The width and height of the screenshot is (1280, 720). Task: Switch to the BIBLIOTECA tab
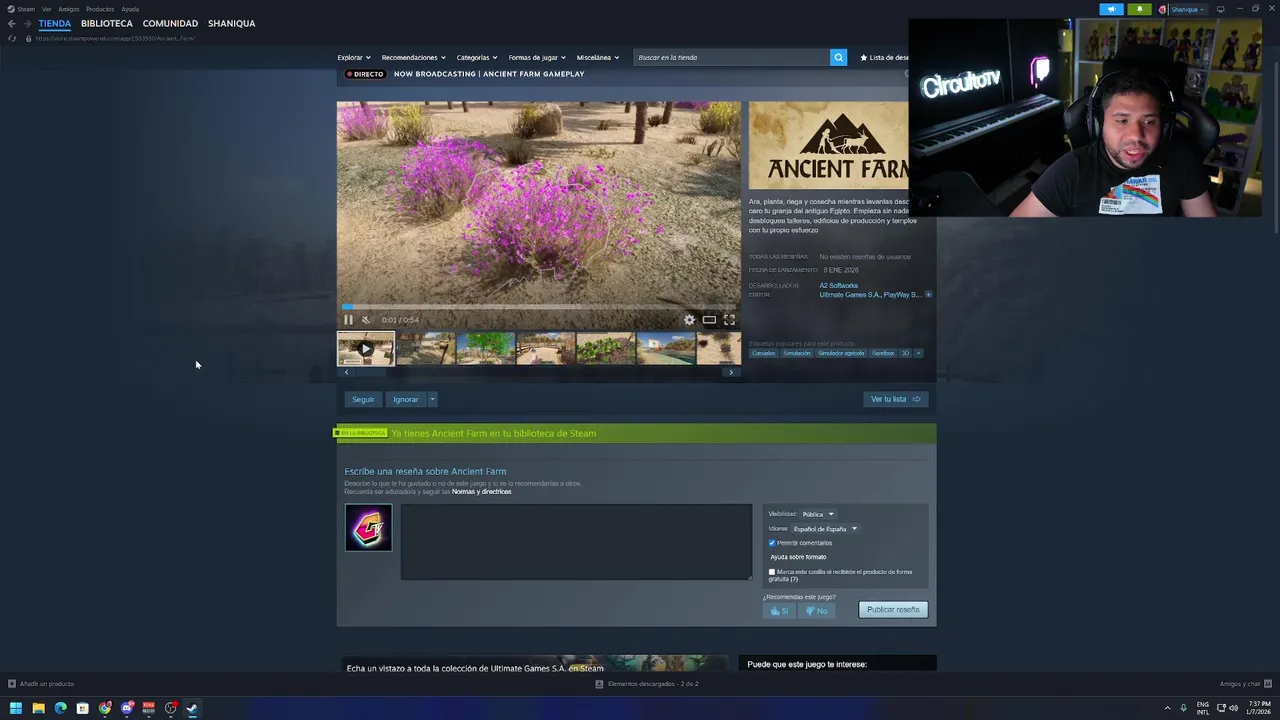(x=107, y=23)
